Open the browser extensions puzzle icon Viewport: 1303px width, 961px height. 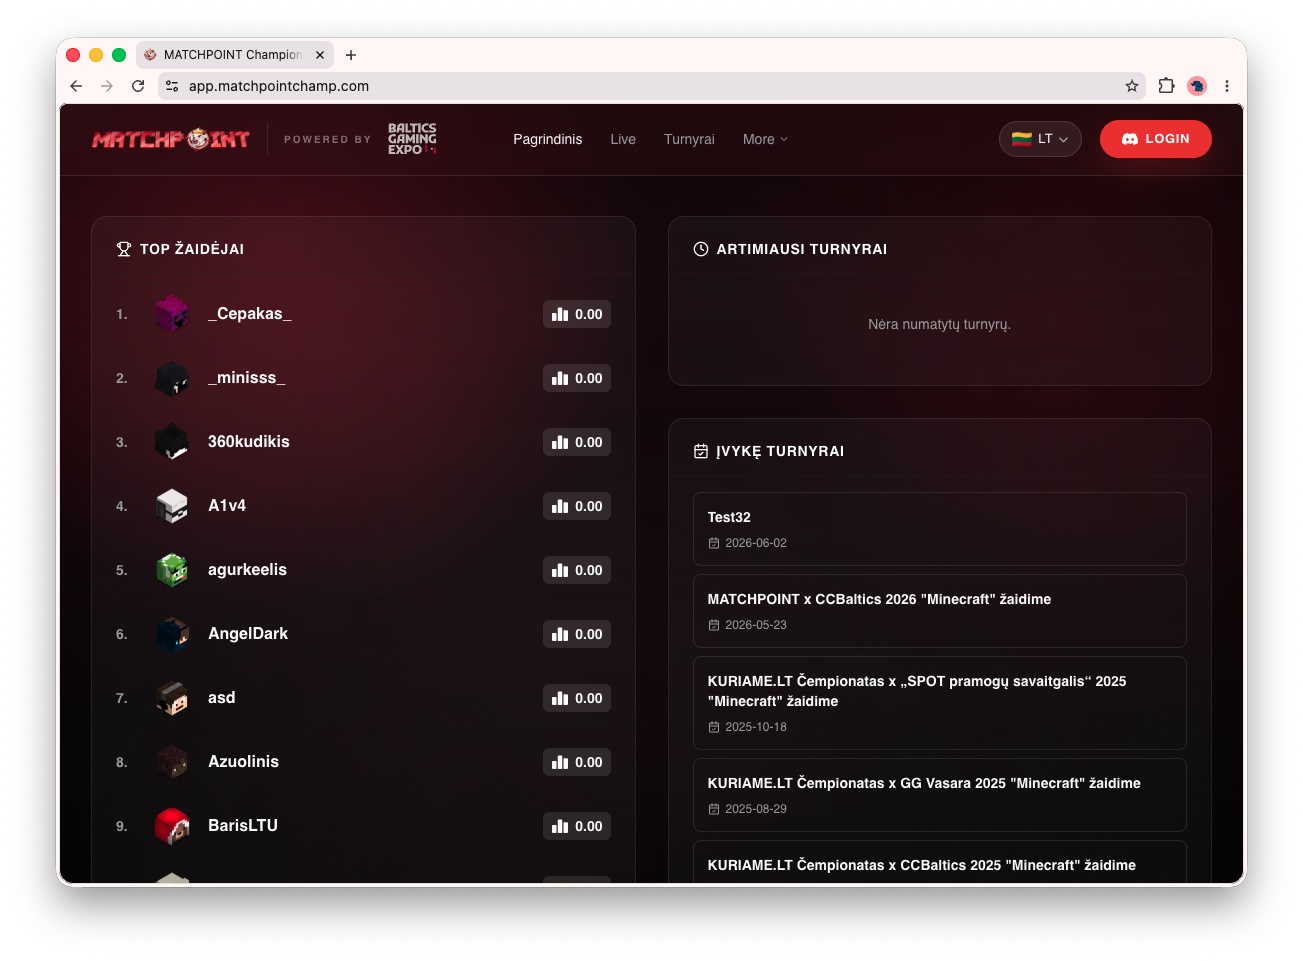point(1166,86)
